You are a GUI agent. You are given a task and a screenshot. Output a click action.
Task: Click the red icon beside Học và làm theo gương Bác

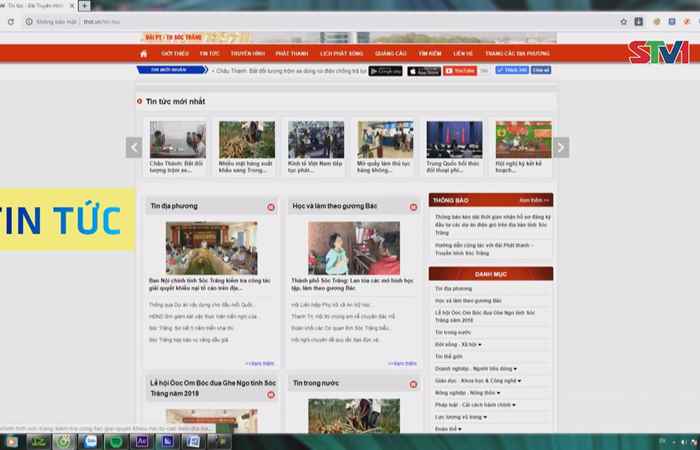point(413,207)
